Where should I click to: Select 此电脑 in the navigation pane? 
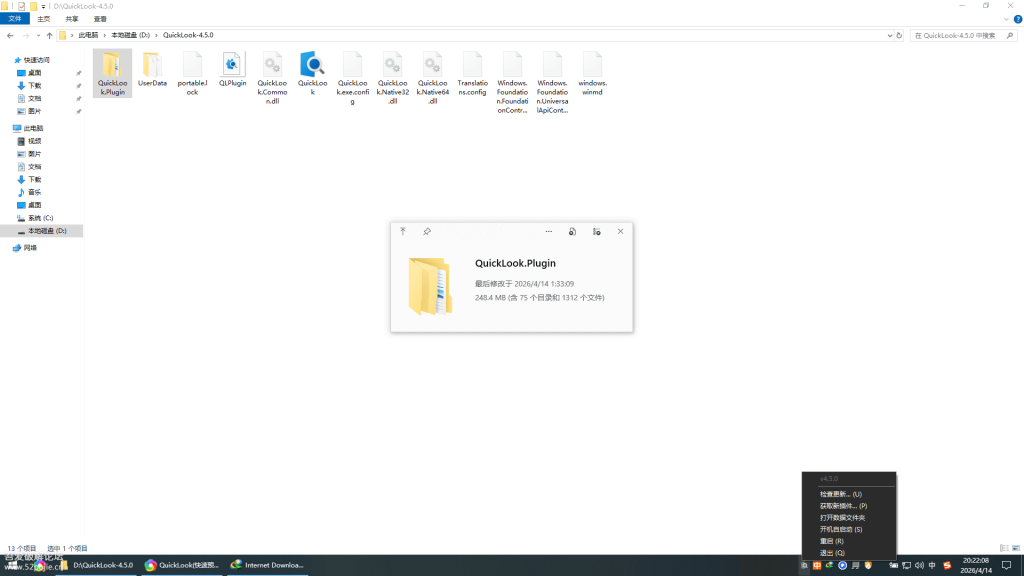coord(33,129)
